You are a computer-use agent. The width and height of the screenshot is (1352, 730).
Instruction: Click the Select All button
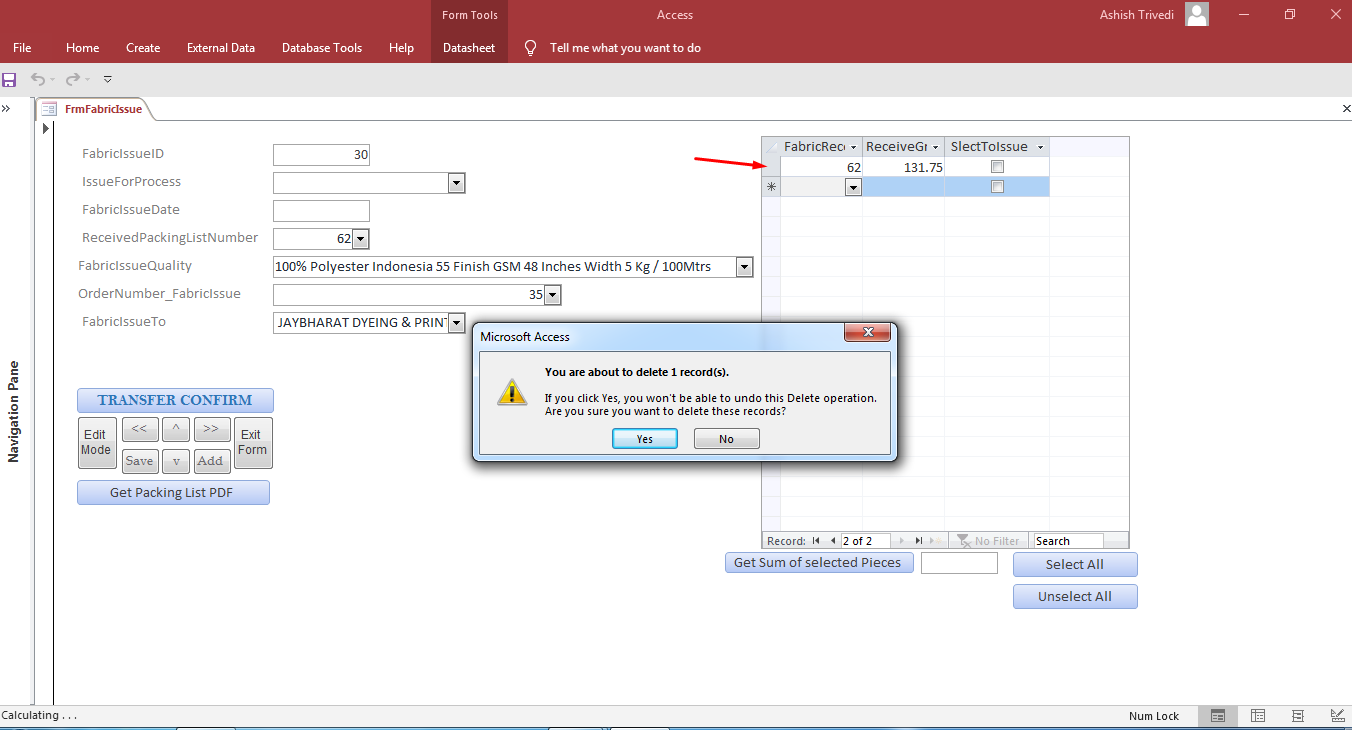click(x=1075, y=564)
